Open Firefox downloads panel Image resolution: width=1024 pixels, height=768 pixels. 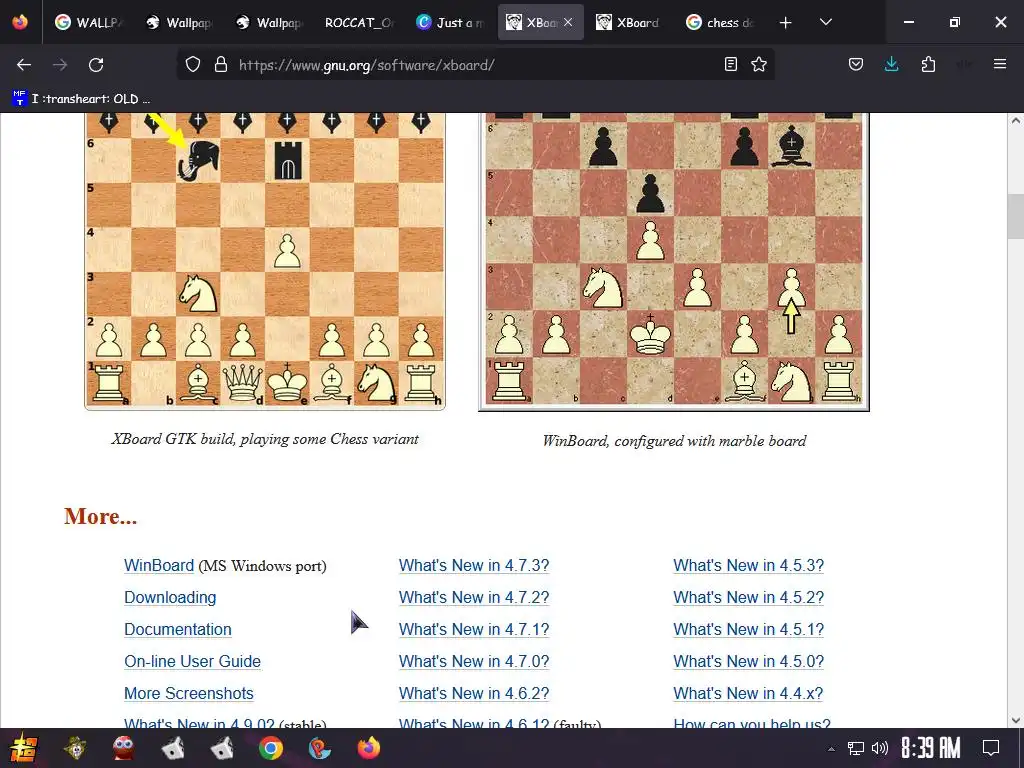(x=891, y=65)
